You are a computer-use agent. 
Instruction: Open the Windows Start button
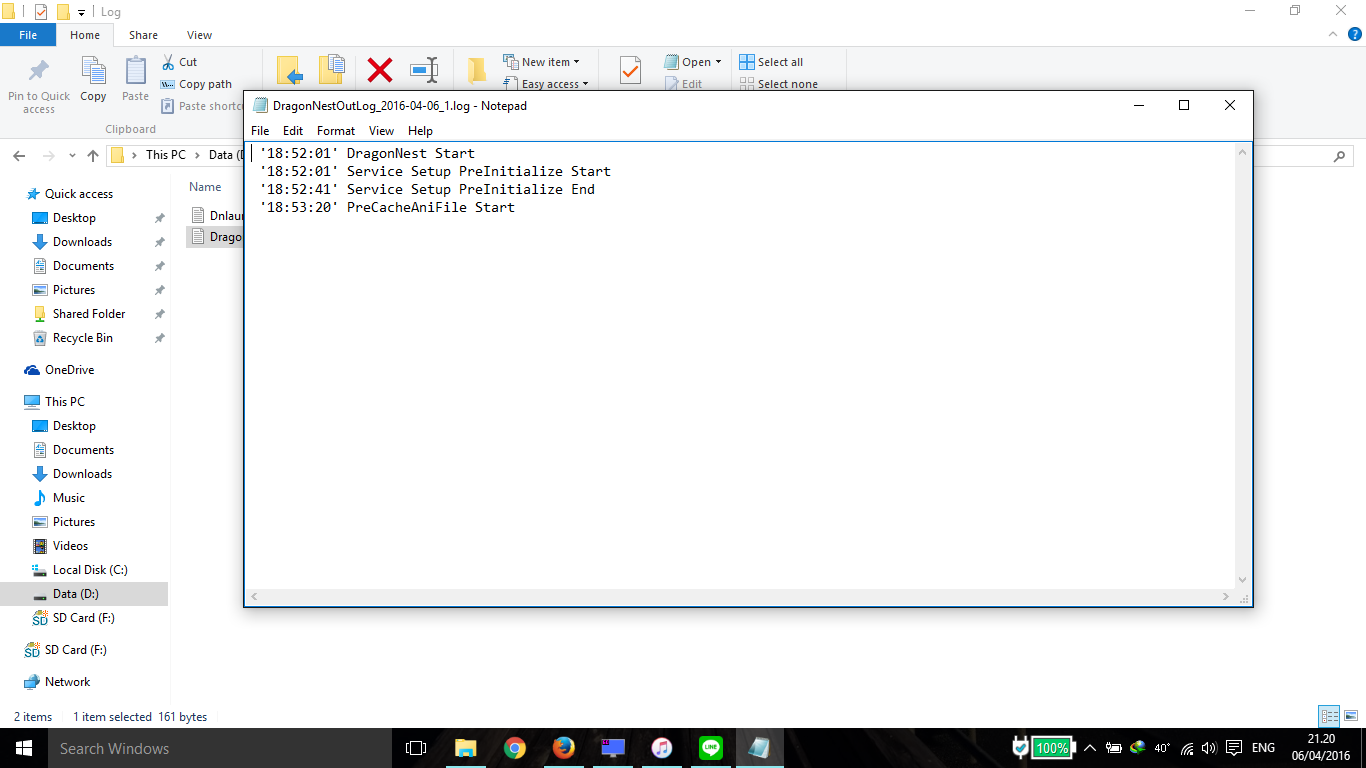click(24, 748)
